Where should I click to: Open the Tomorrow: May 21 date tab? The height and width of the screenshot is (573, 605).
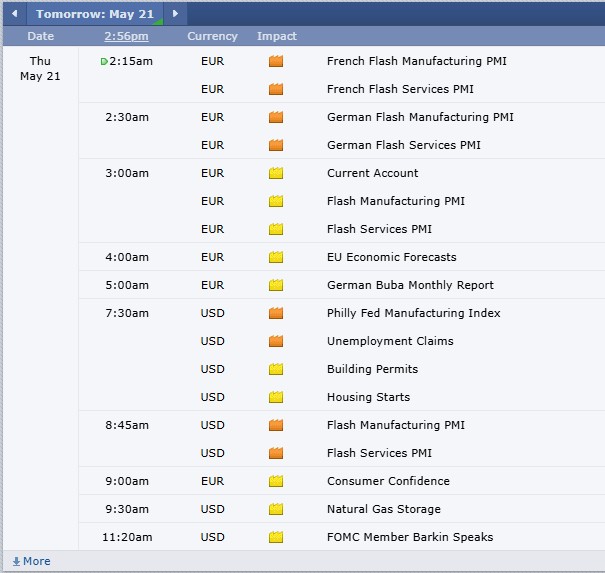(95, 14)
